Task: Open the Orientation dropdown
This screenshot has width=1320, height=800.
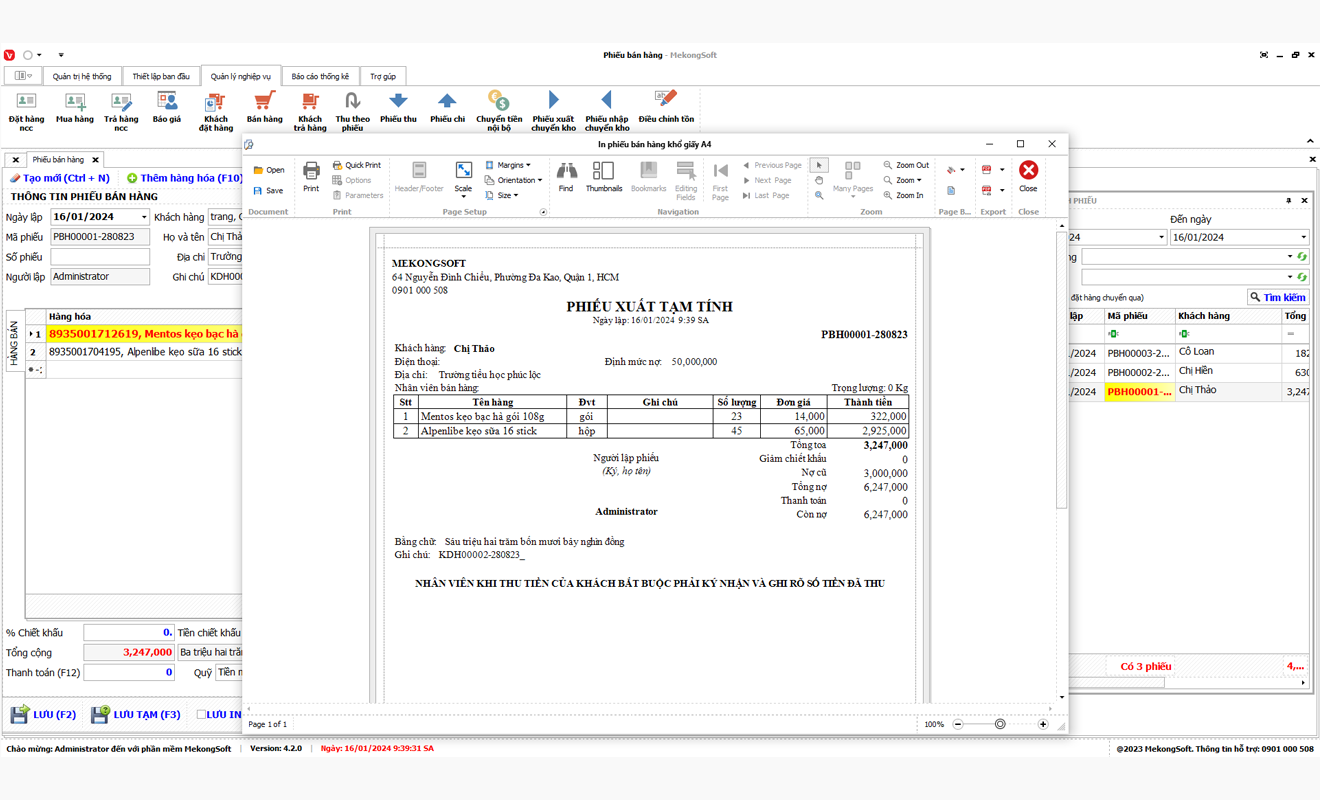Action: 513,180
